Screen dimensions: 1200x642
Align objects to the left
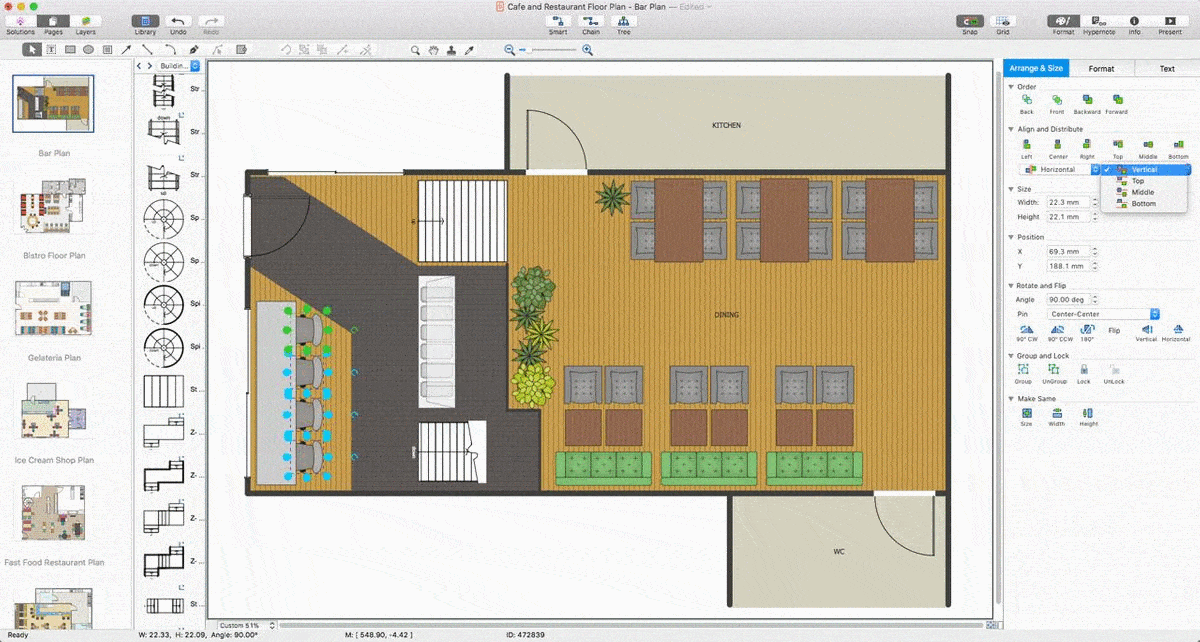[x=1026, y=146]
